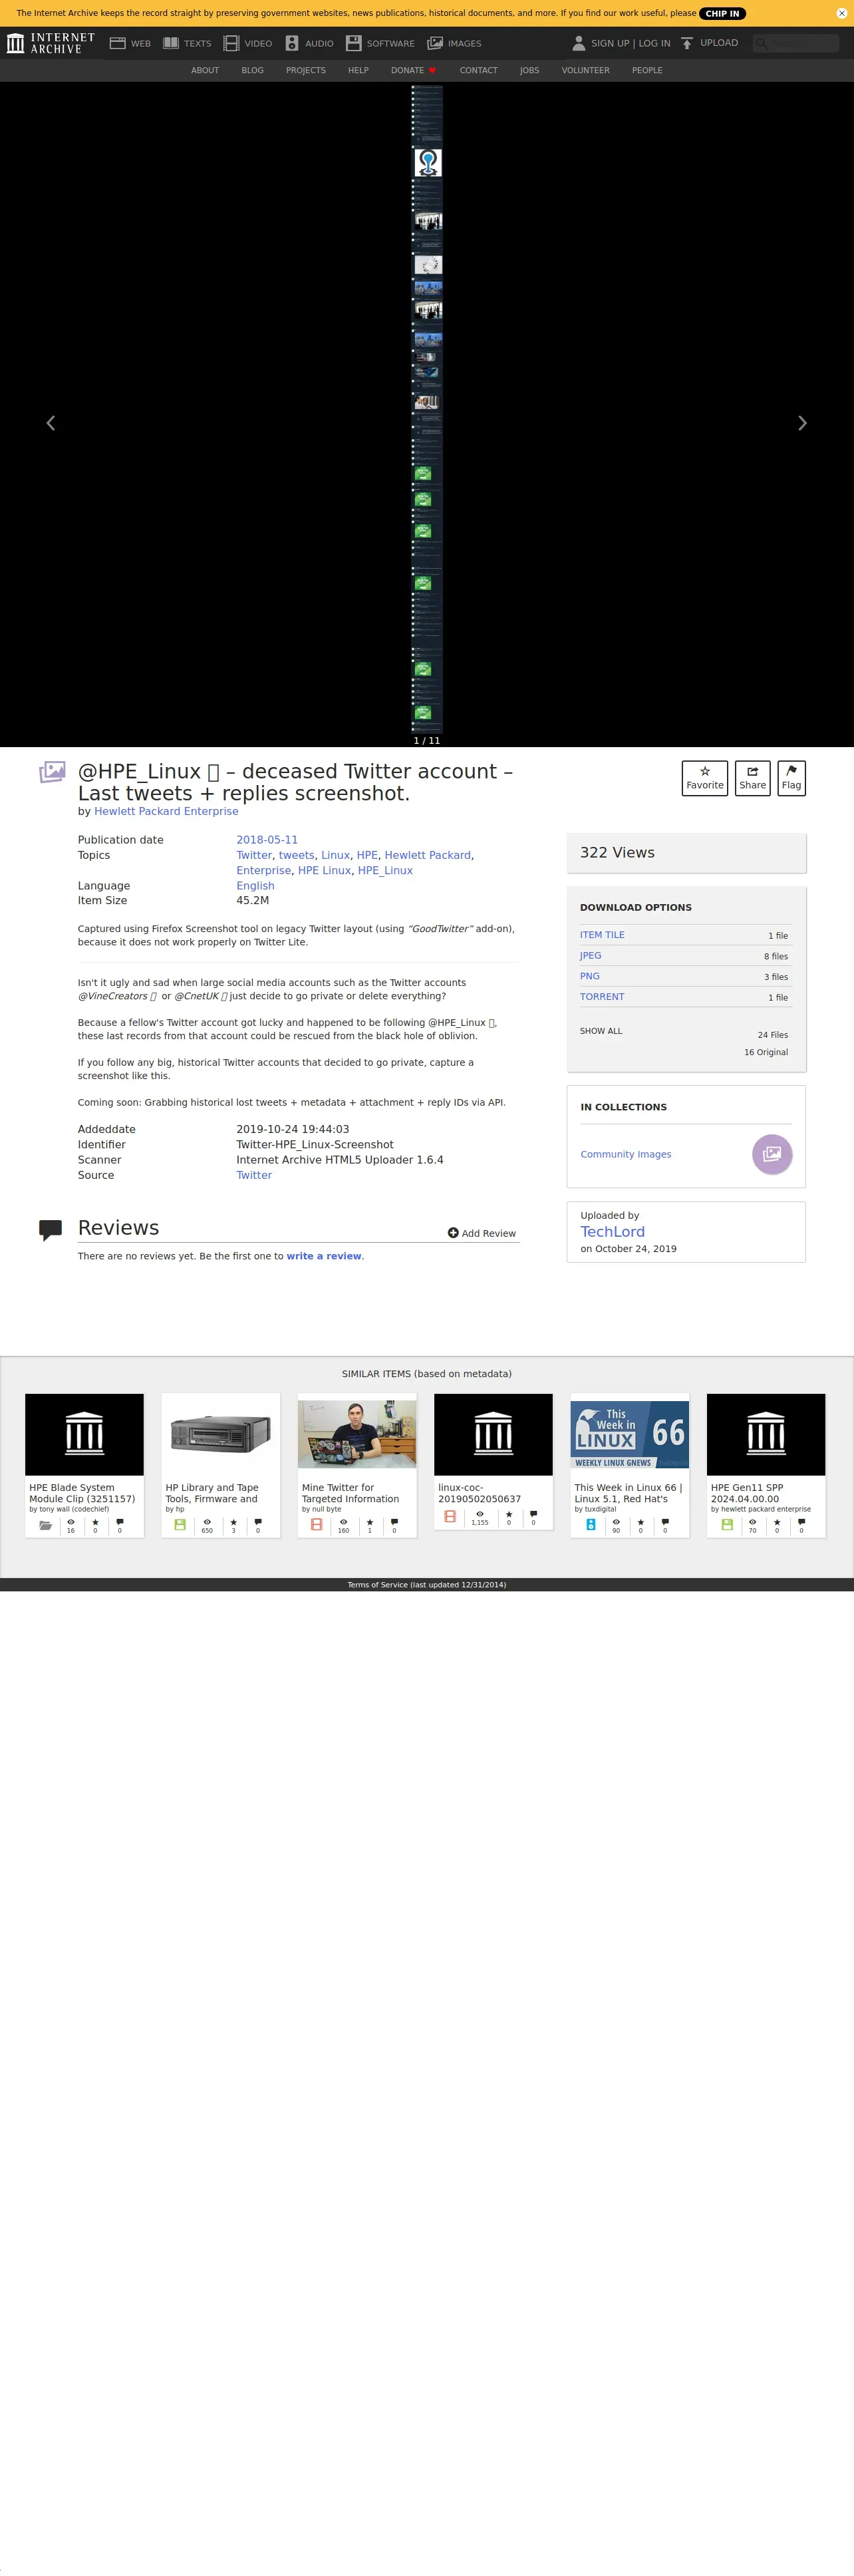The width and height of the screenshot is (854, 2576).
Task: Click the user avatar sign-up icon
Action: (x=578, y=43)
